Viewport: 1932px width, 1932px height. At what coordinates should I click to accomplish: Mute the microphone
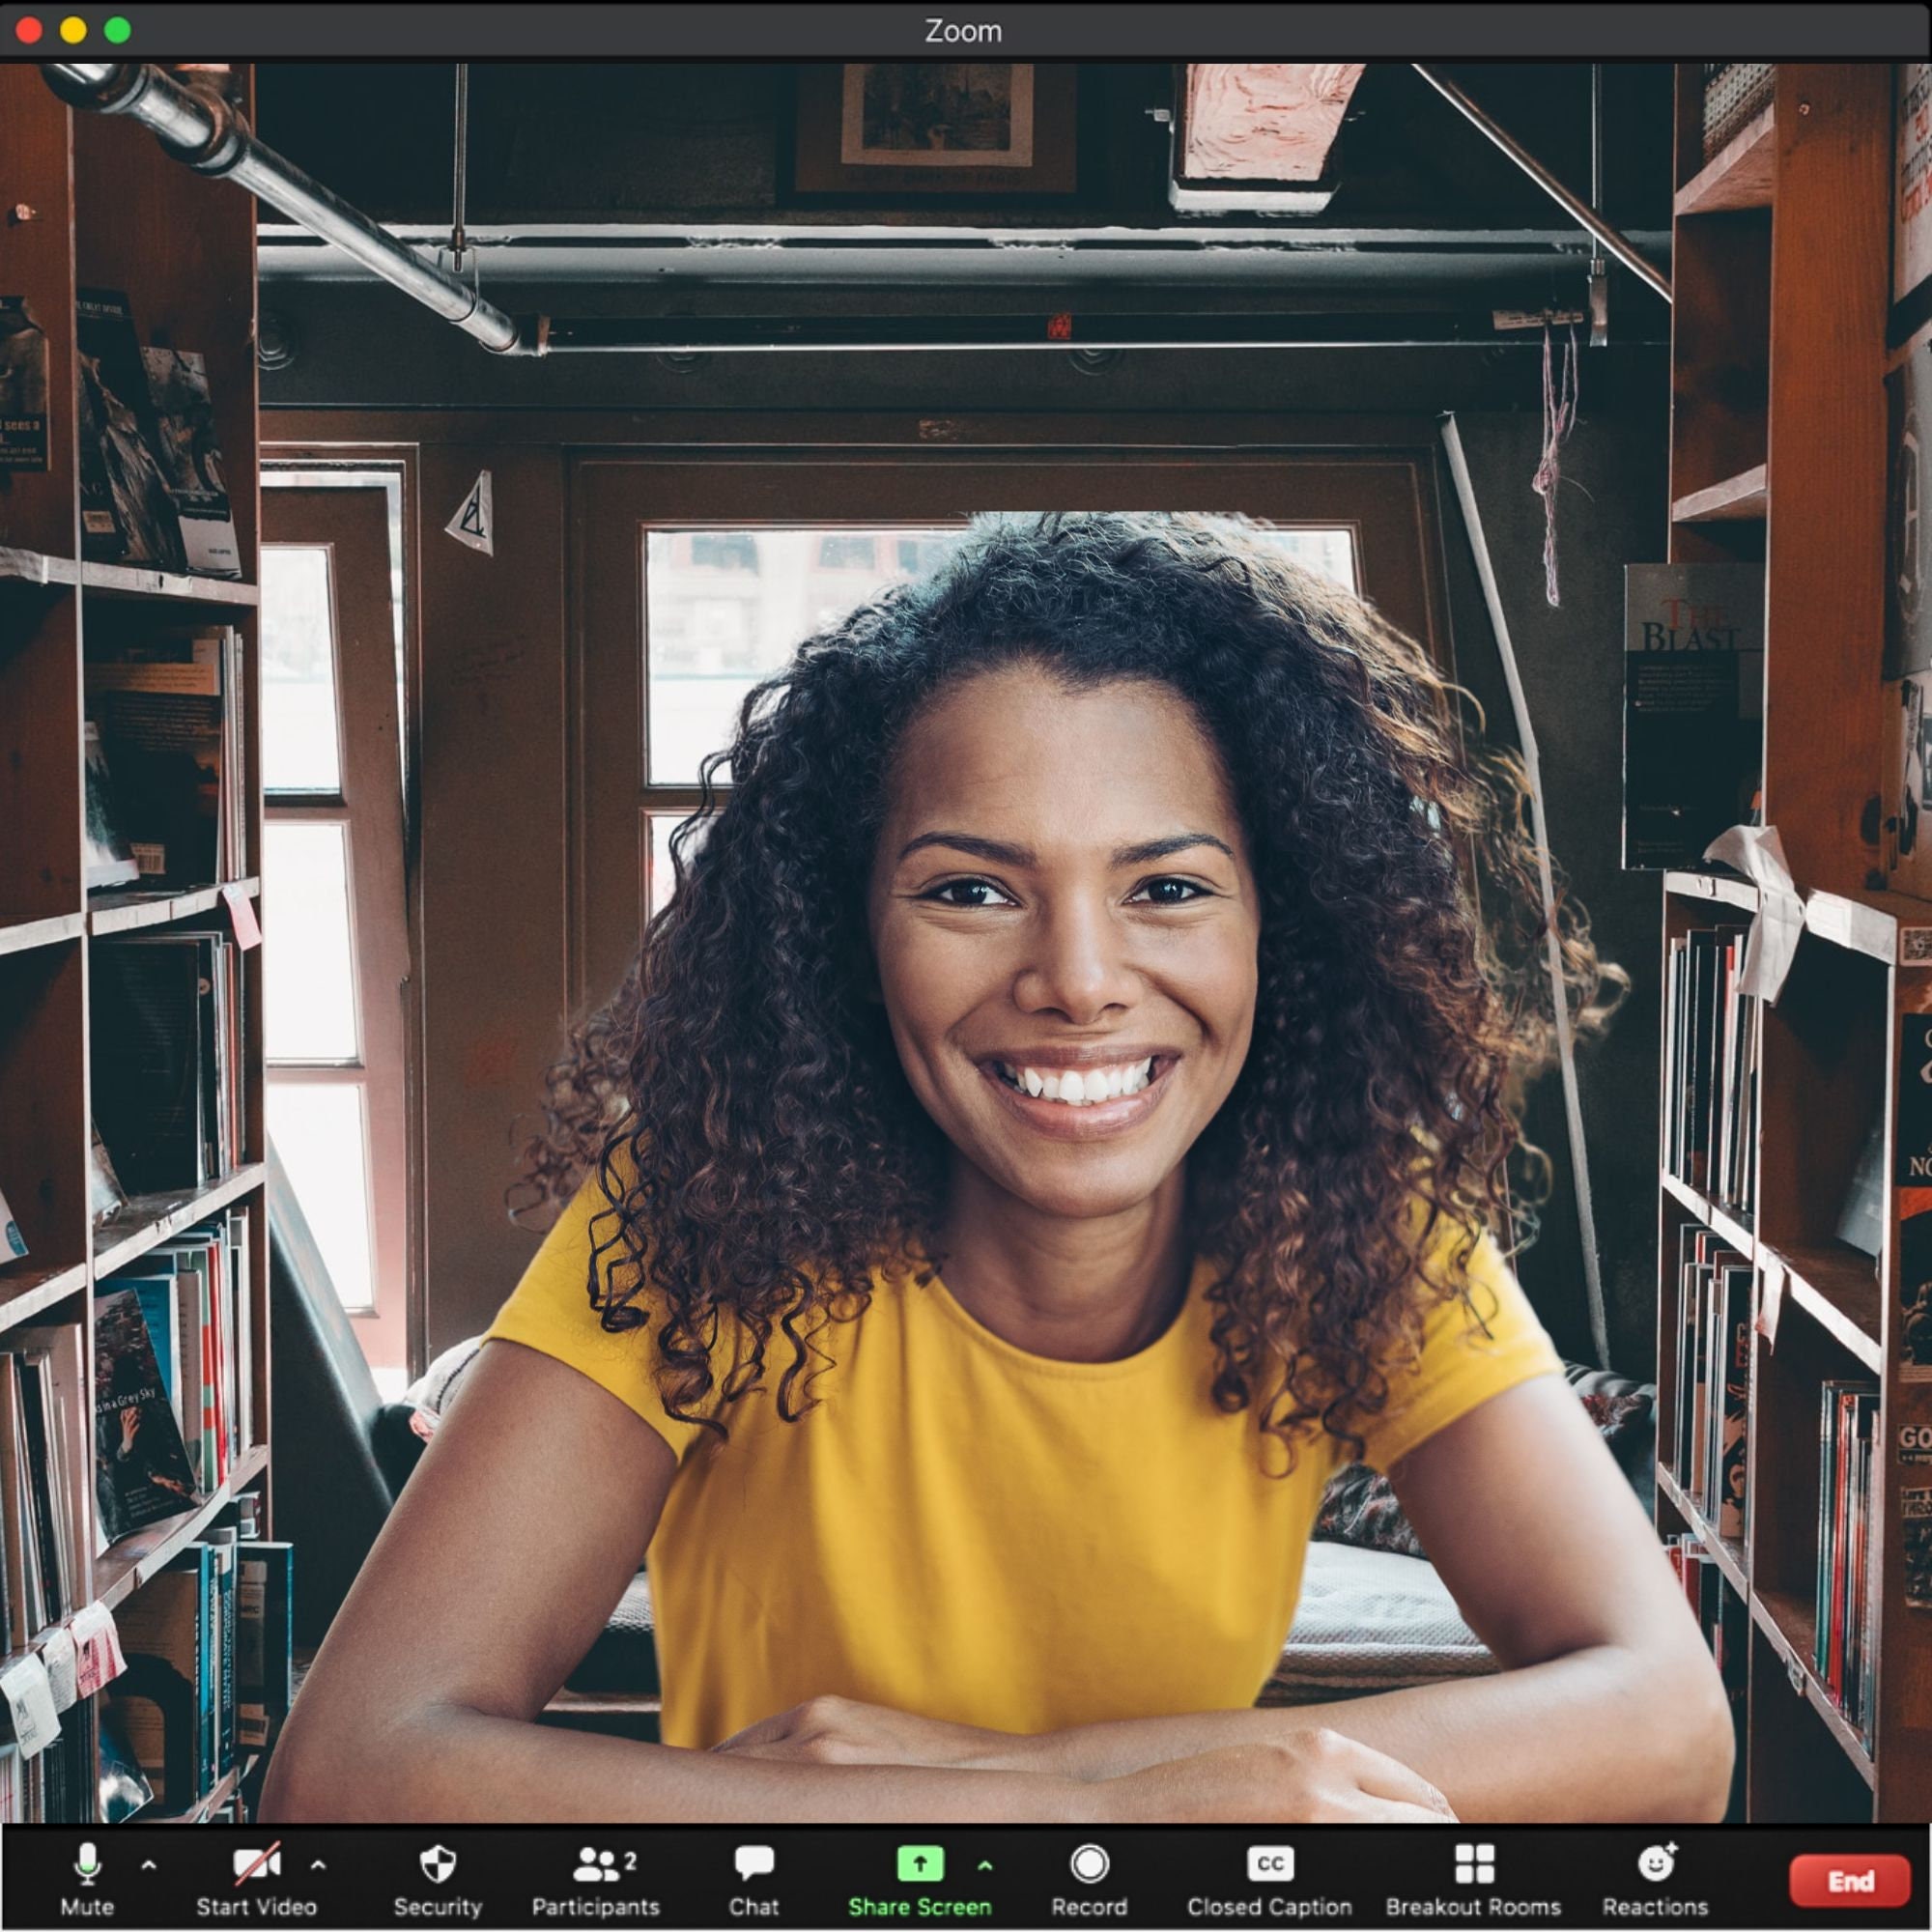87,1880
